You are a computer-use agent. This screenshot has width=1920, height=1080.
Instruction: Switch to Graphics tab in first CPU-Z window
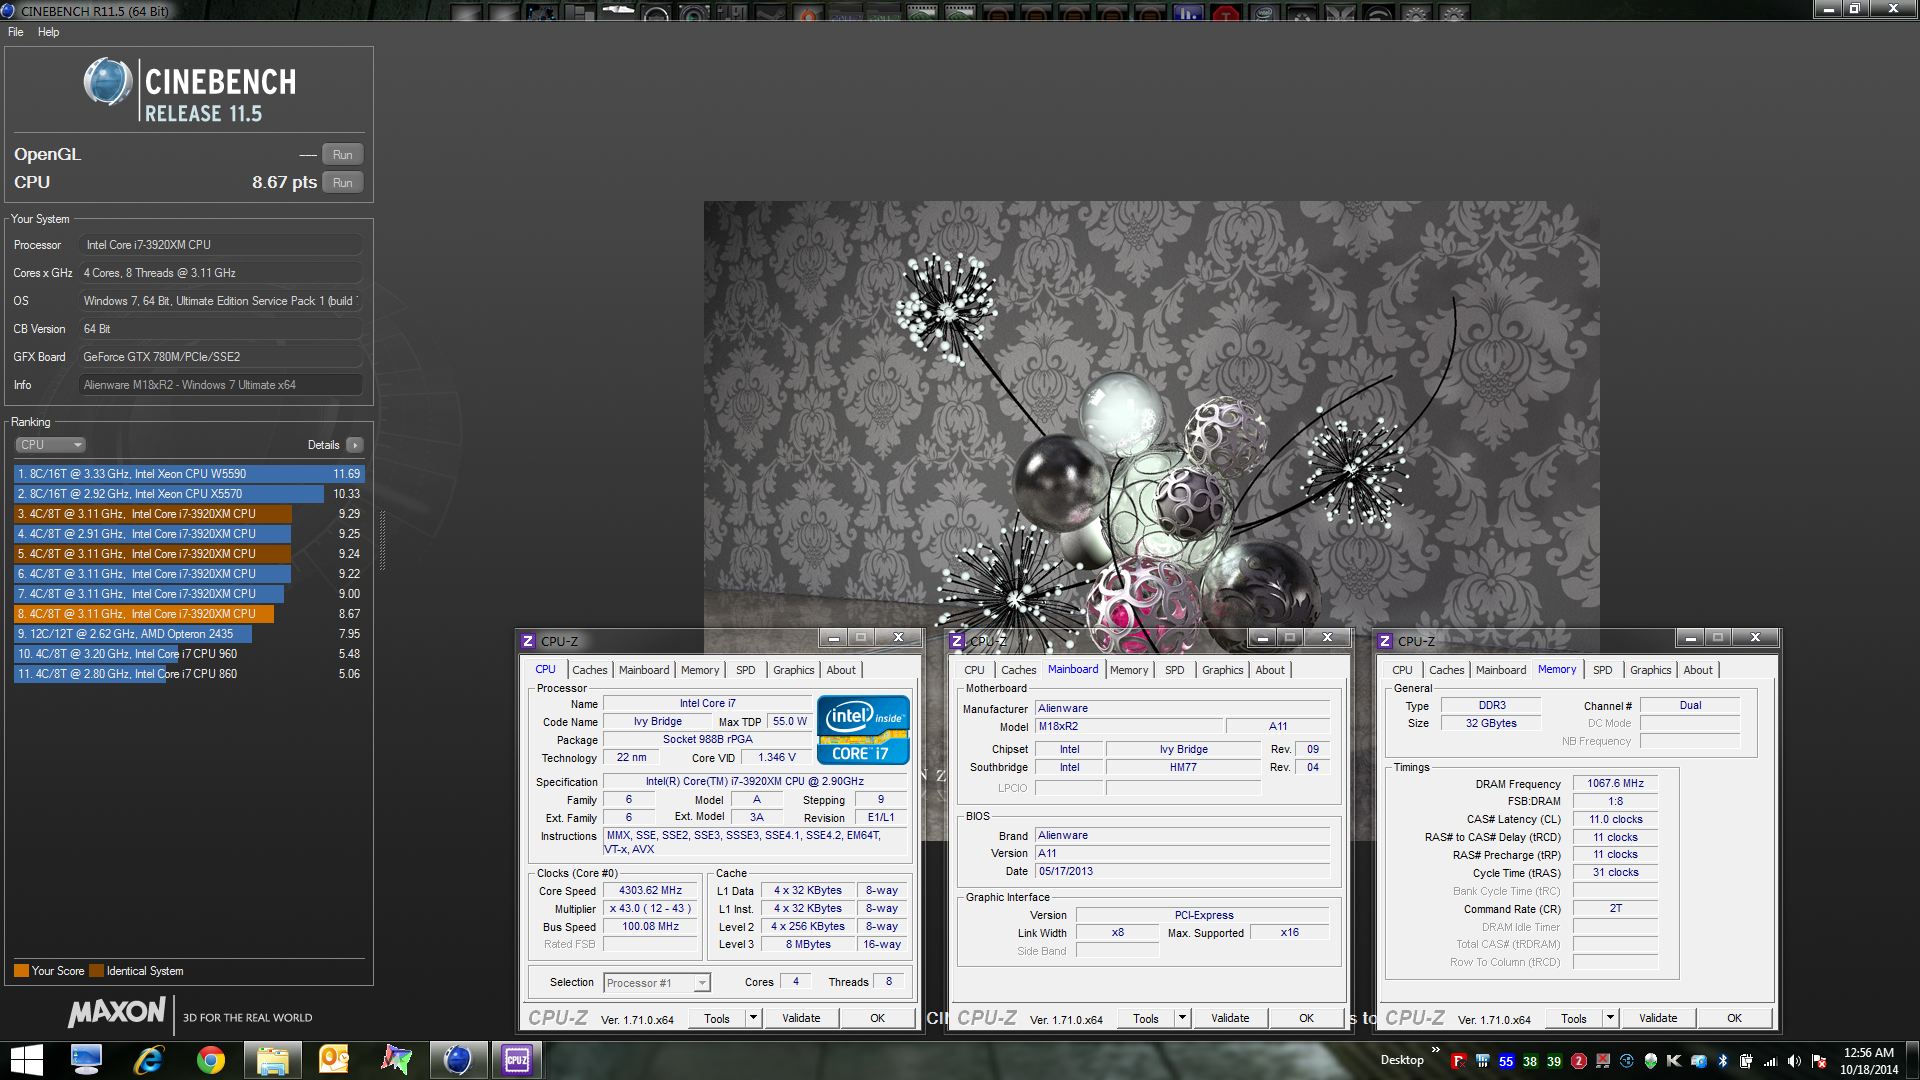pyautogui.click(x=793, y=670)
